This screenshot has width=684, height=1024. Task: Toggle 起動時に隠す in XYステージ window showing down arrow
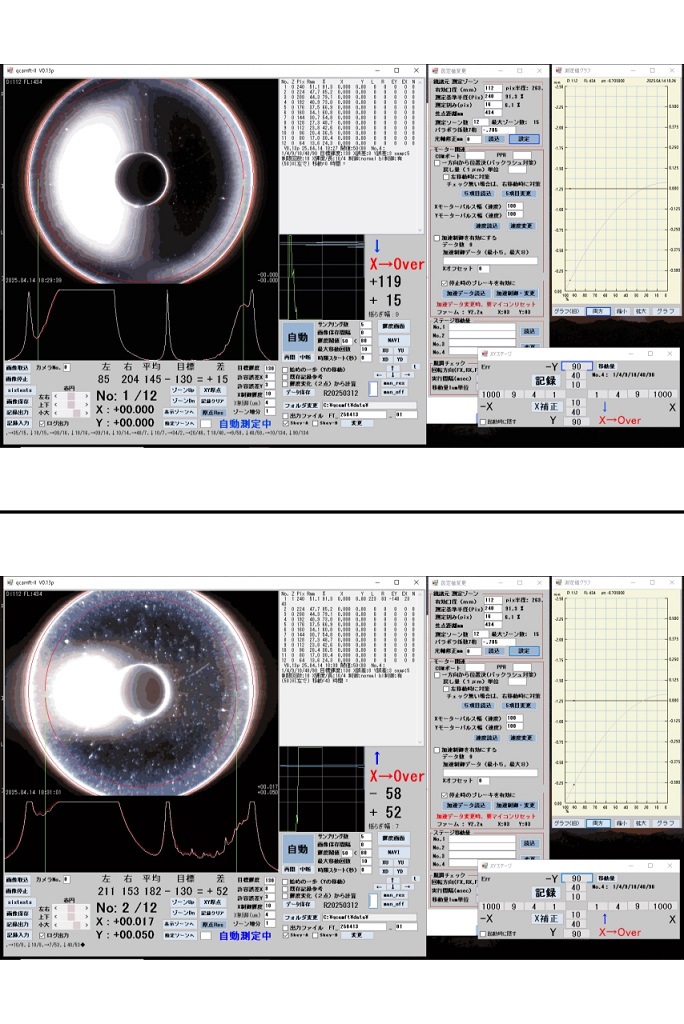point(483,422)
